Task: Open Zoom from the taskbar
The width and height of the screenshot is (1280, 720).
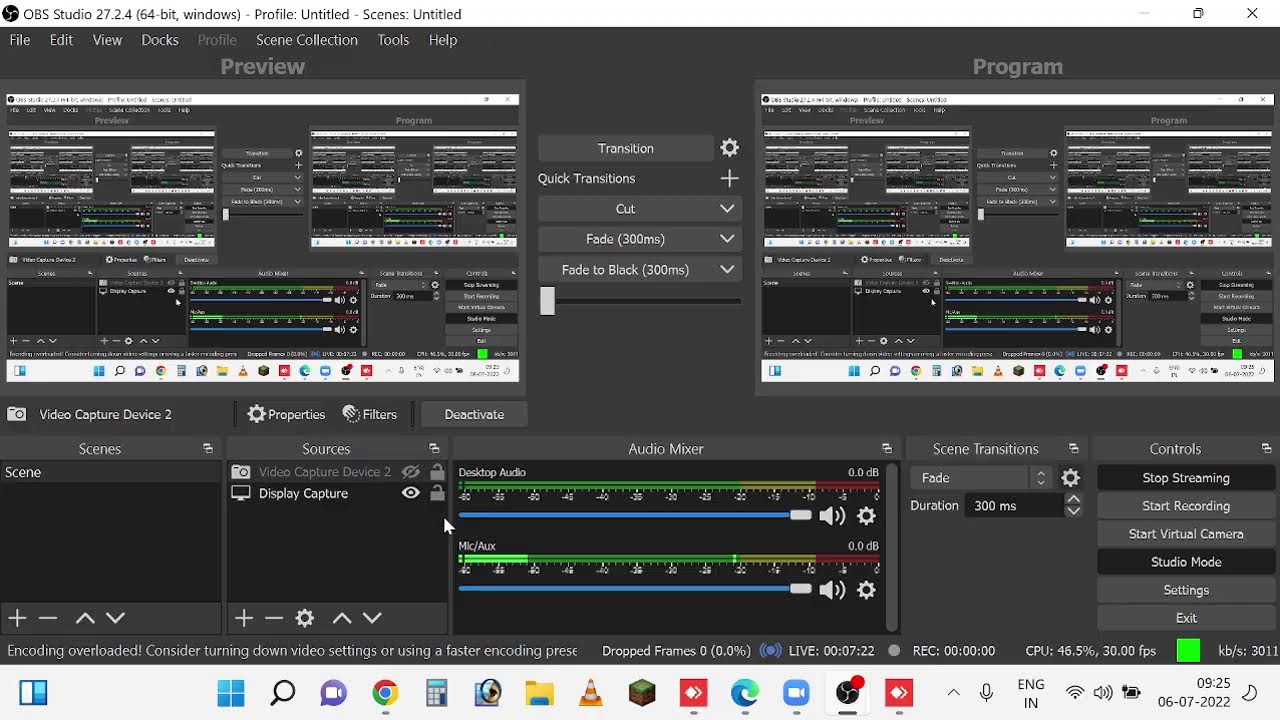Action: (796, 693)
